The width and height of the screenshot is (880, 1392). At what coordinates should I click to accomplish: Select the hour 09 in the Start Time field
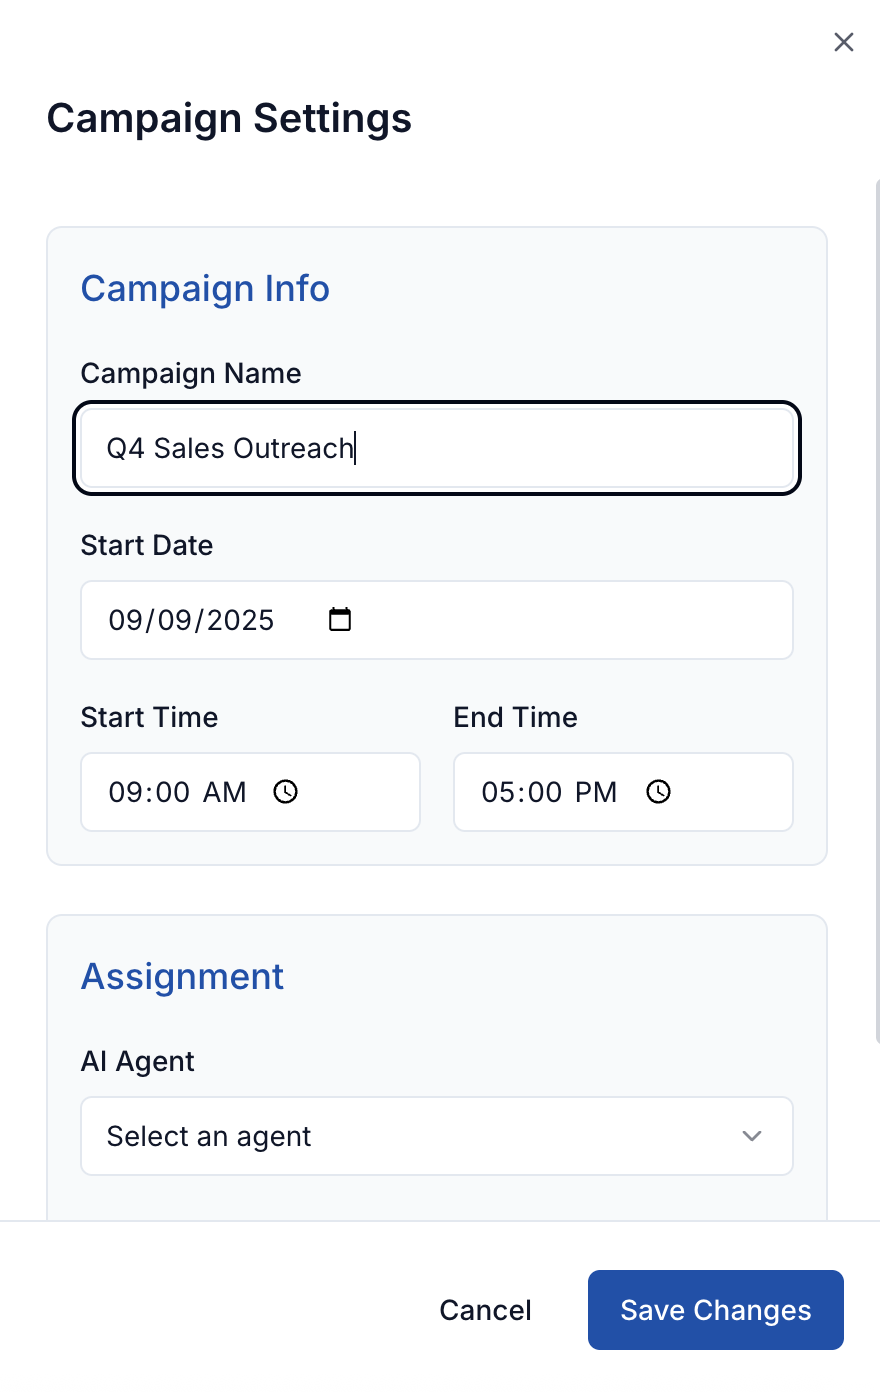(x=125, y=792)
